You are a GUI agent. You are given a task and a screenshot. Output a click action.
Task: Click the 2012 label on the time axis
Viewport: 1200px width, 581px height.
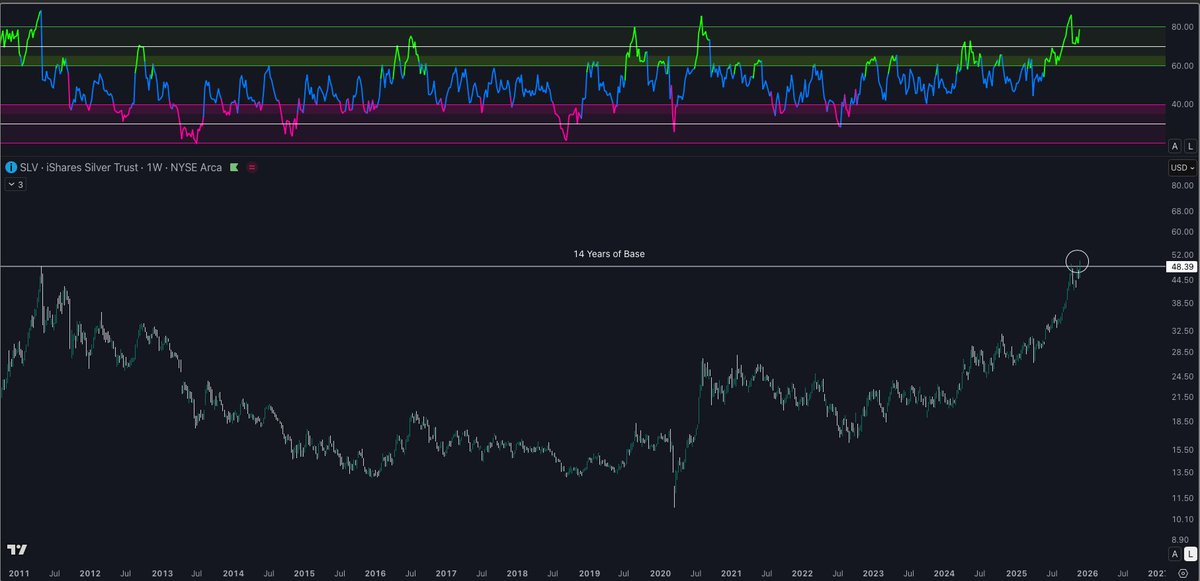(90, 572)
